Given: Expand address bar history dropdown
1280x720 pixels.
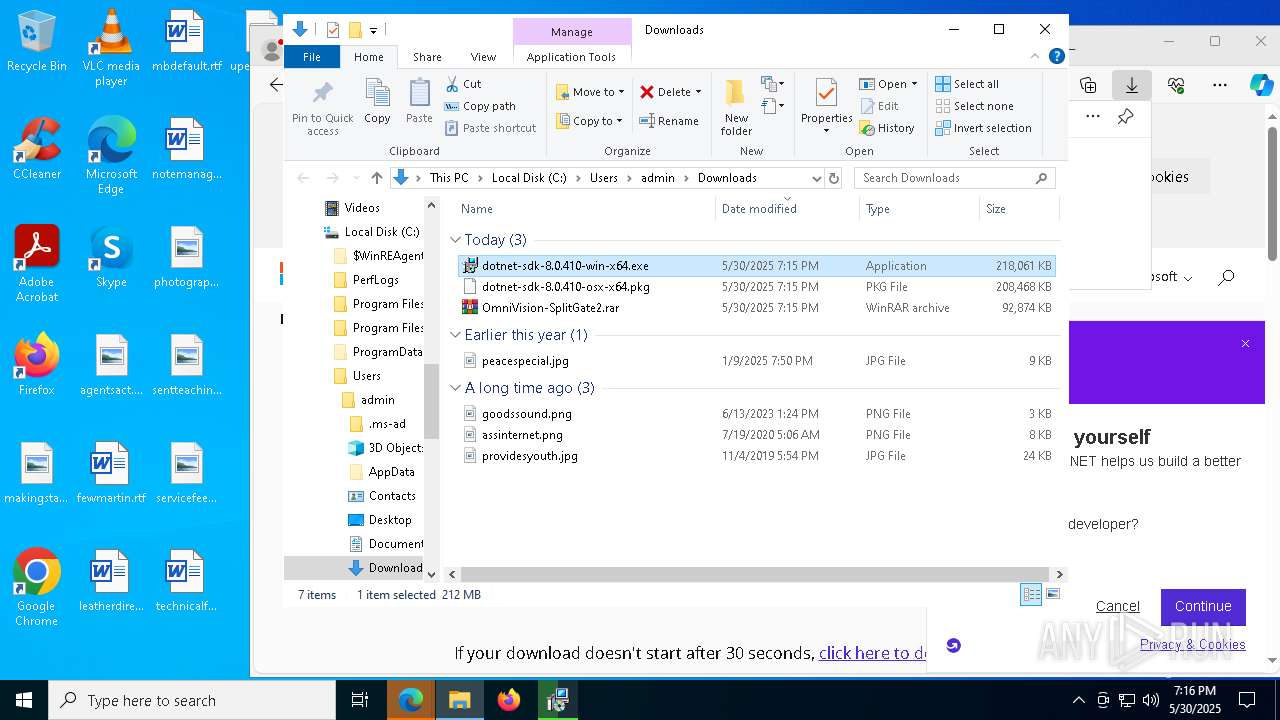Looking at the screenshot, I should (816, 178).
